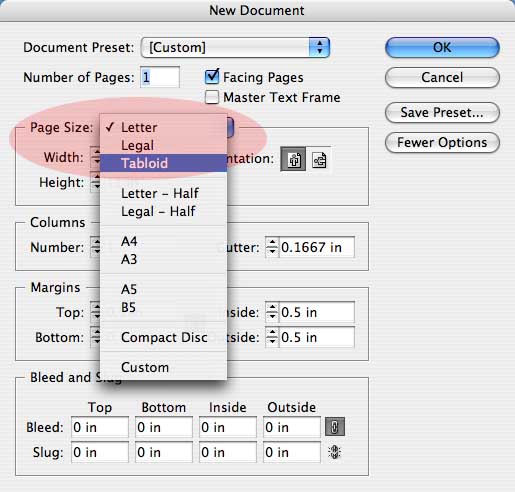The width and height of the screenshot is (515, 492).
Task: Open Document Preset dropdown
Action: click(235, 47)
